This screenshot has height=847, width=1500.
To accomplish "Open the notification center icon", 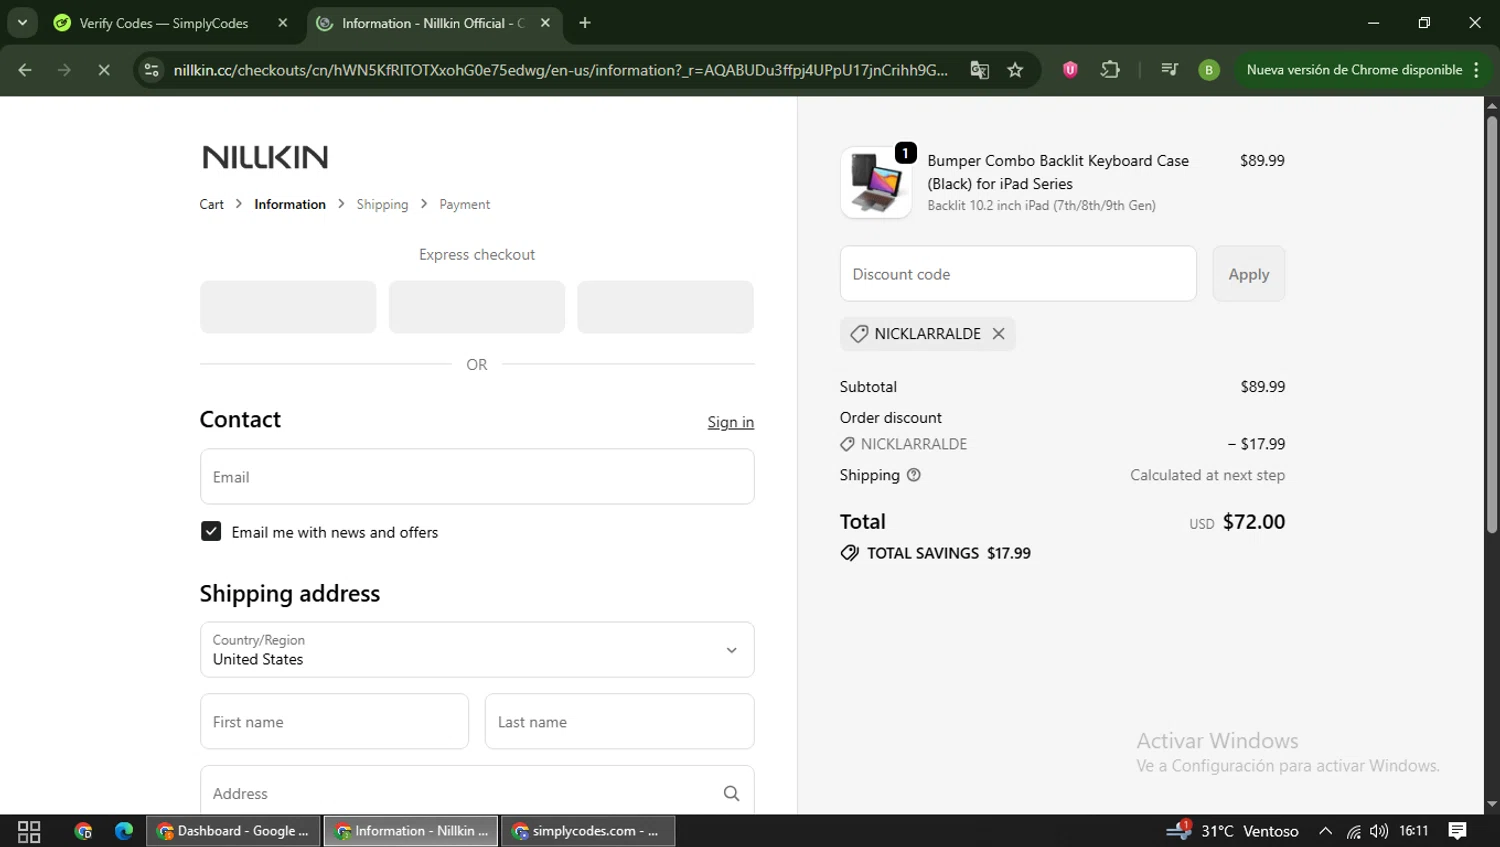I will click(1458, 831).
